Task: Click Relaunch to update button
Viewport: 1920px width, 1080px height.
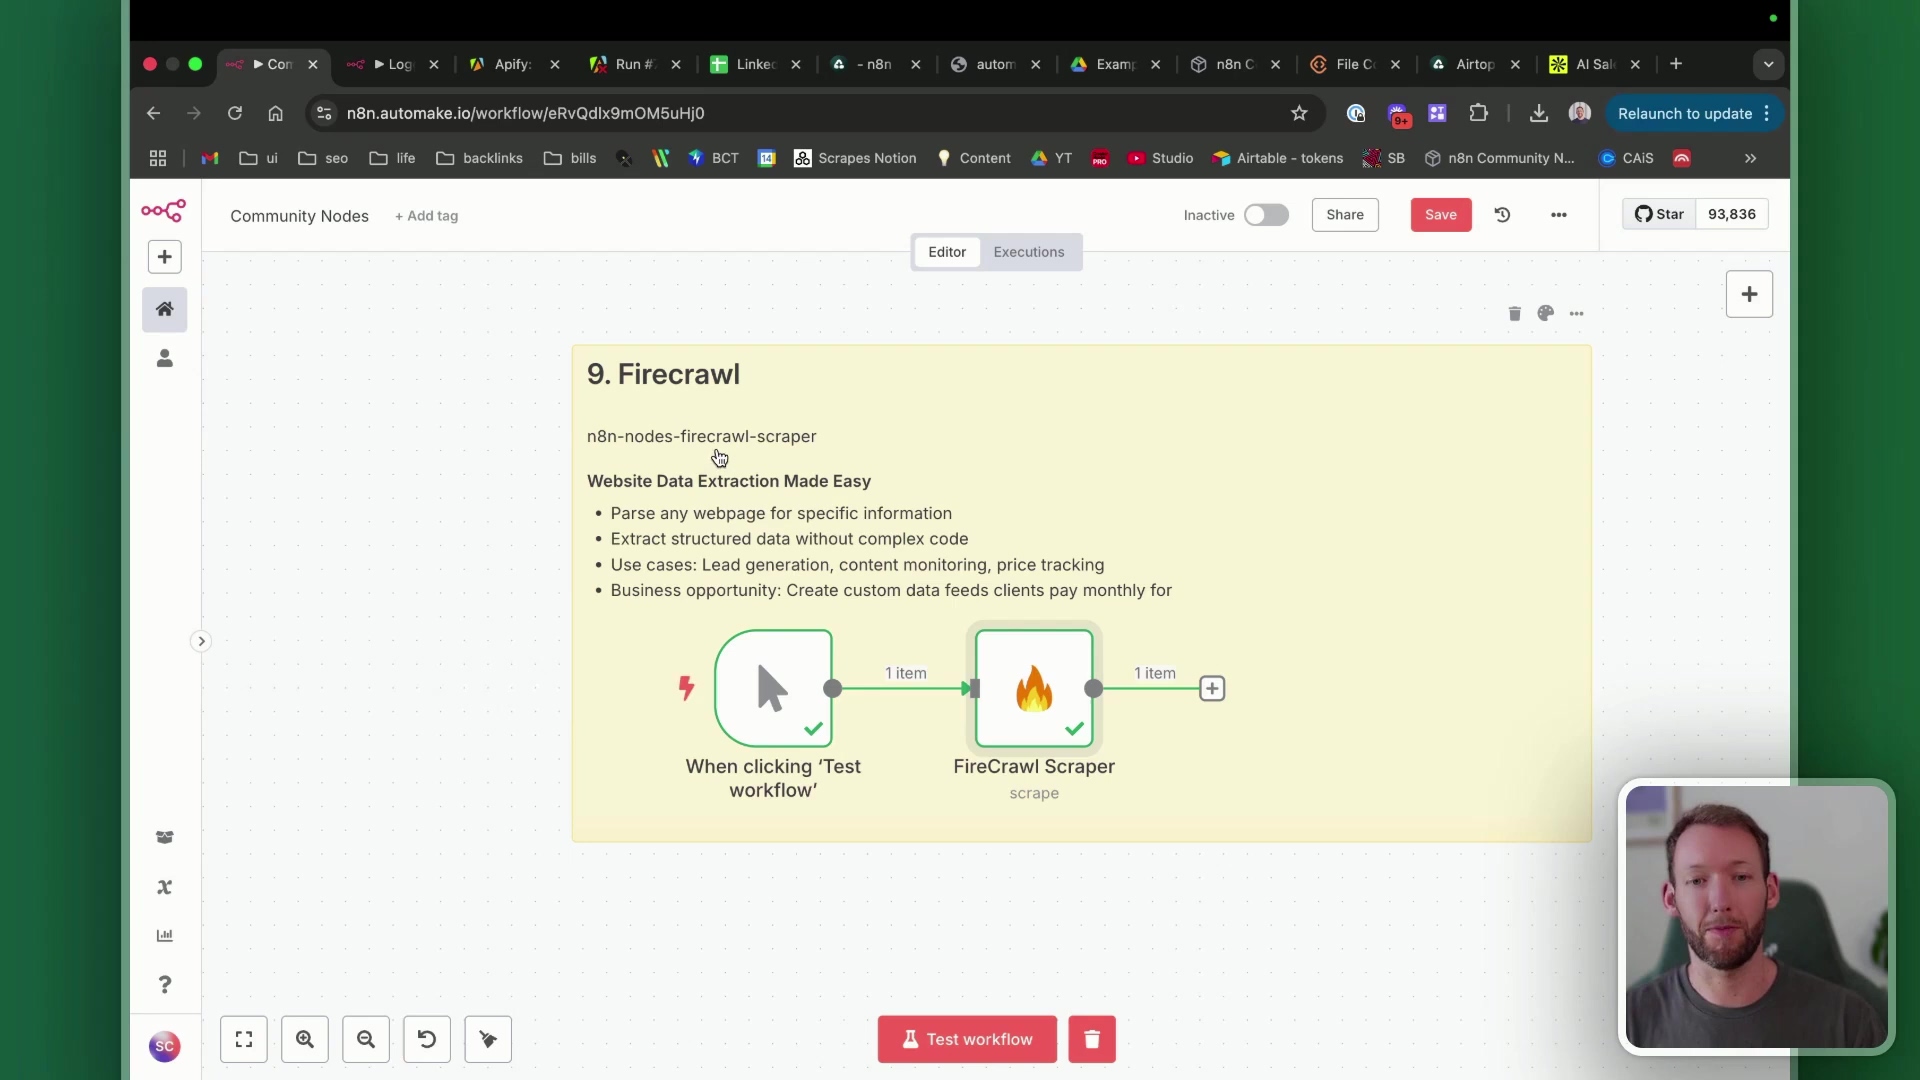Action: point(1694,113)
